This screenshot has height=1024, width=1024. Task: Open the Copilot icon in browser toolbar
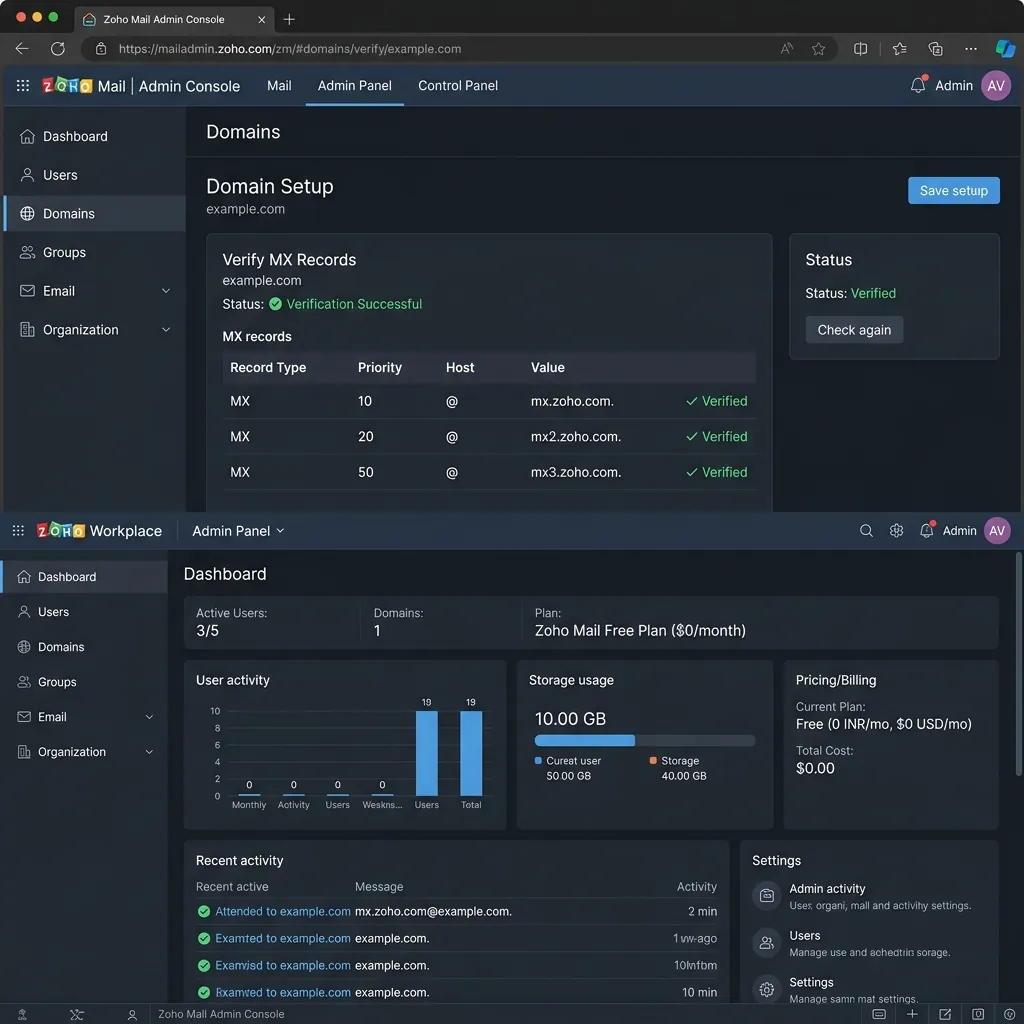[x=1005, y=49]
